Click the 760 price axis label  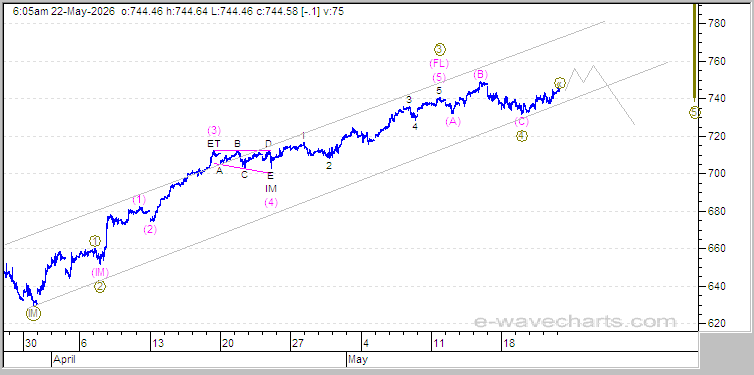(716, 61)
